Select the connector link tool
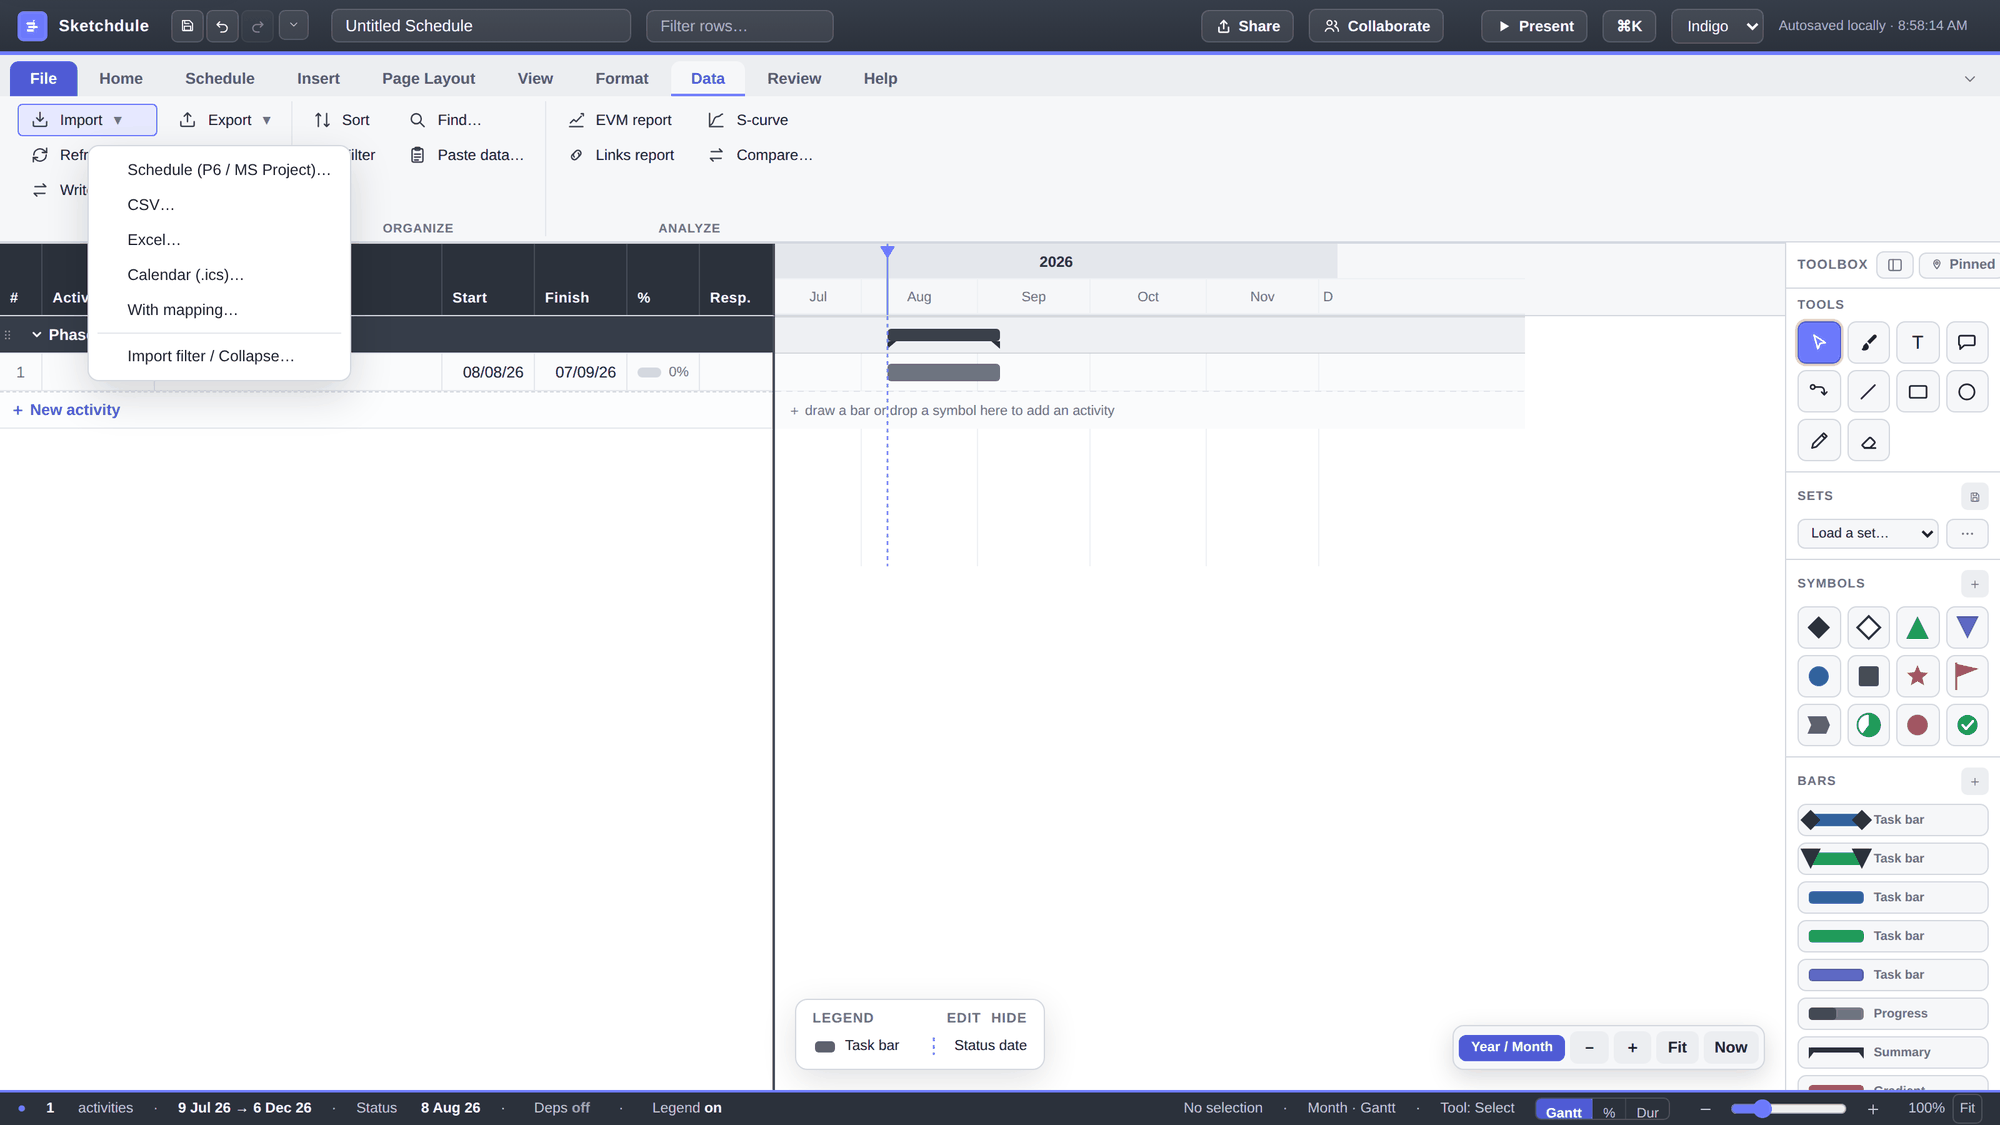 click(1818, 391)
